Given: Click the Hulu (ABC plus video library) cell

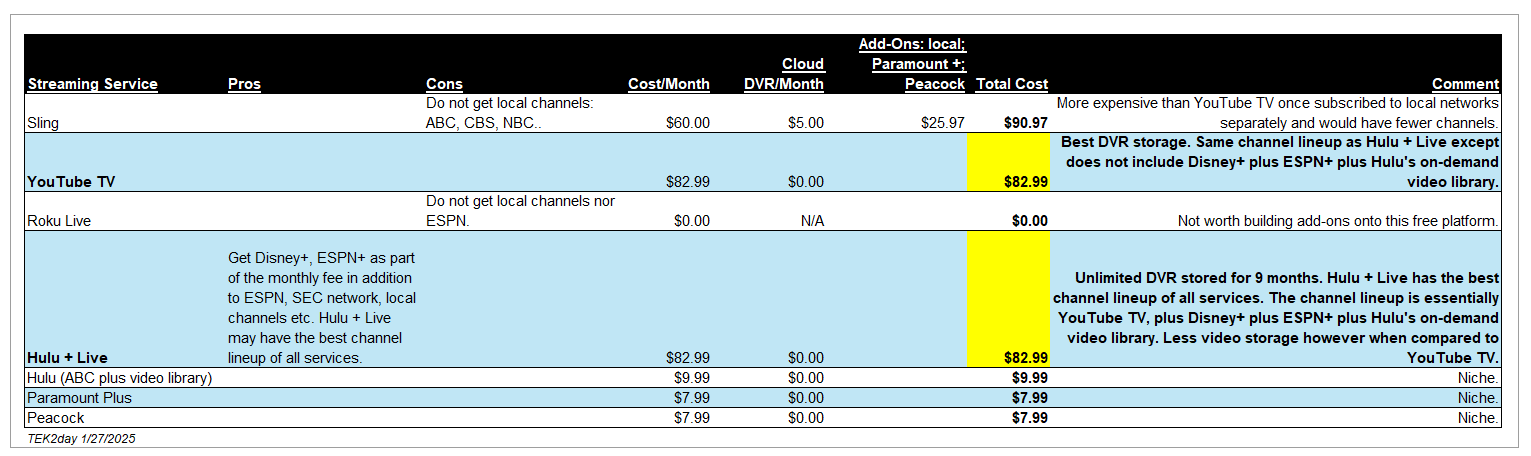Looking at the screenshot, I should tap(119, 378).
